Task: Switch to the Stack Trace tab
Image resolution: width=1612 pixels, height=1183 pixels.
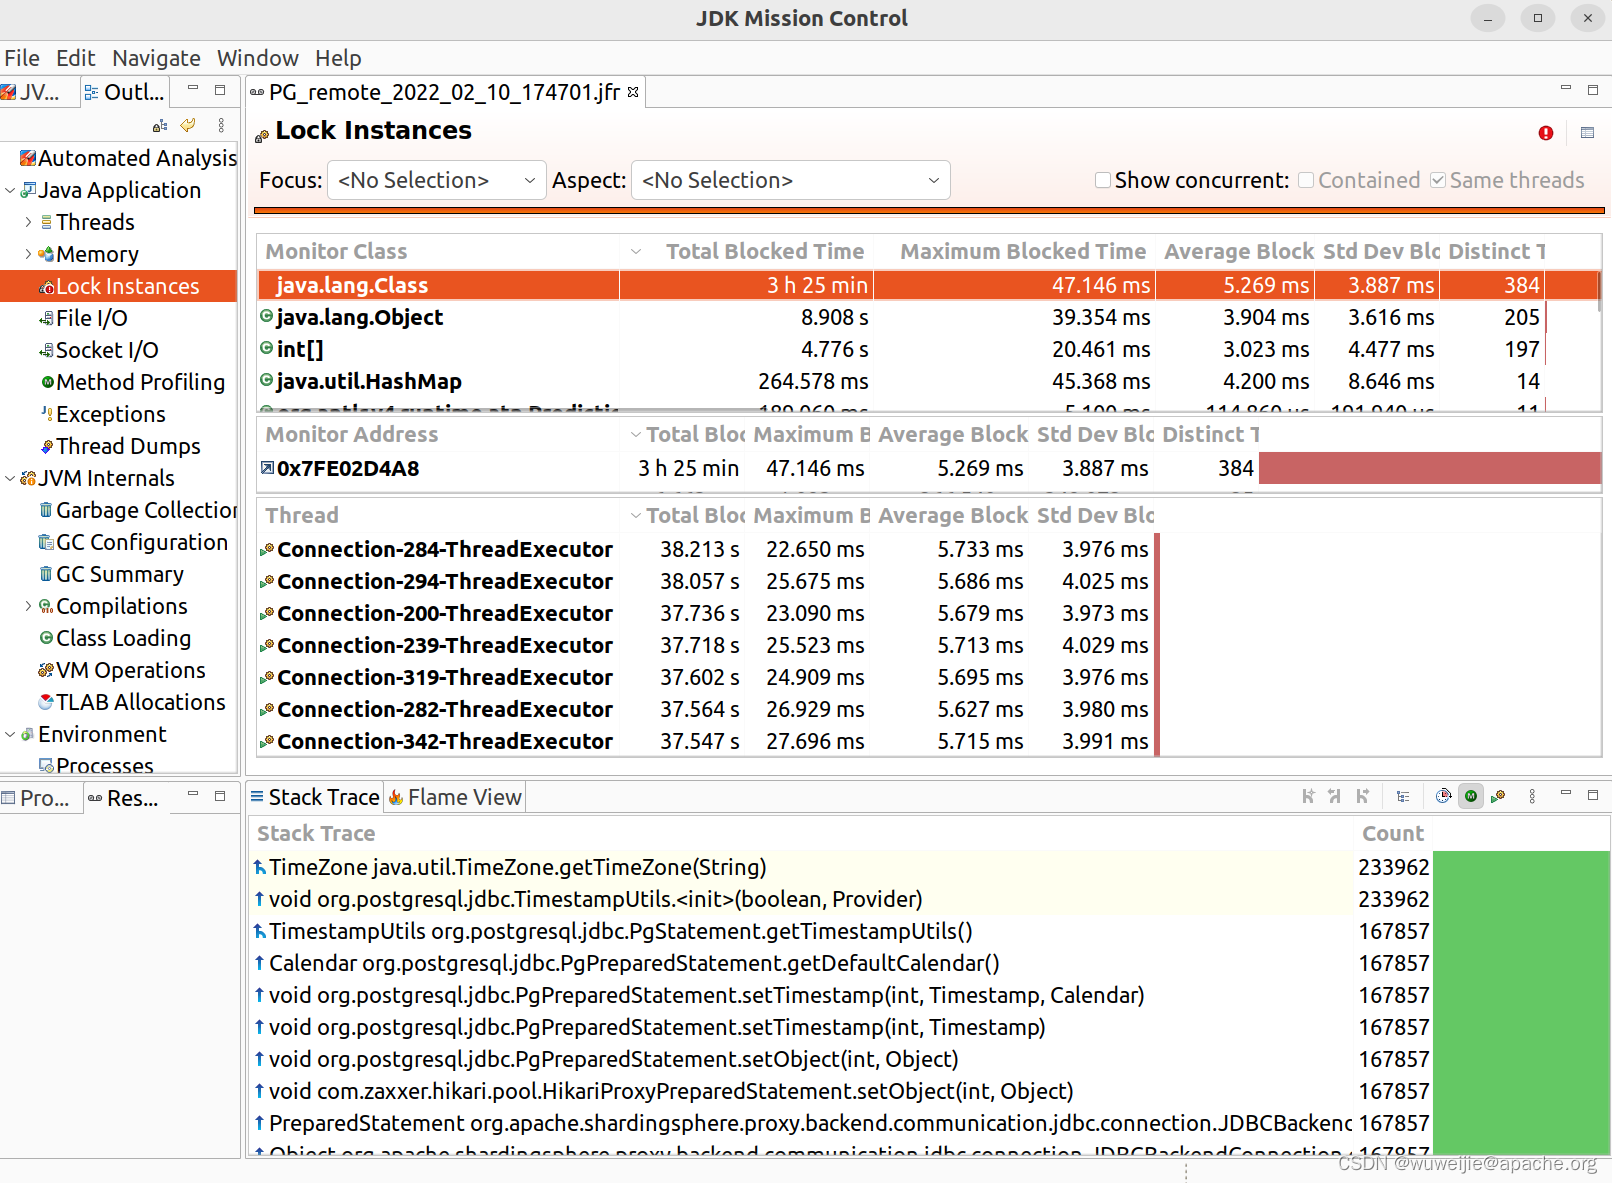Action: tap(315, 797)
